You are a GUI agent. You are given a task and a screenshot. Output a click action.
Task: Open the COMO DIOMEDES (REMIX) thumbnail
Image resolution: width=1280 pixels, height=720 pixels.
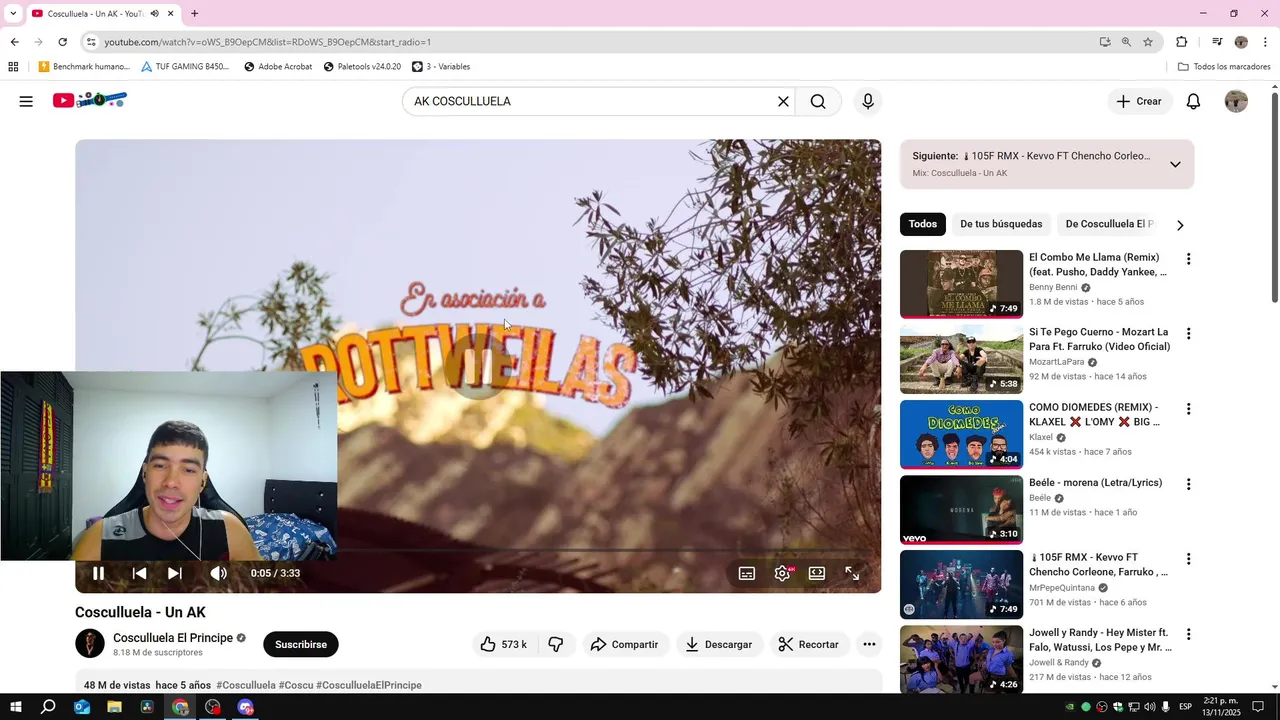961,434
